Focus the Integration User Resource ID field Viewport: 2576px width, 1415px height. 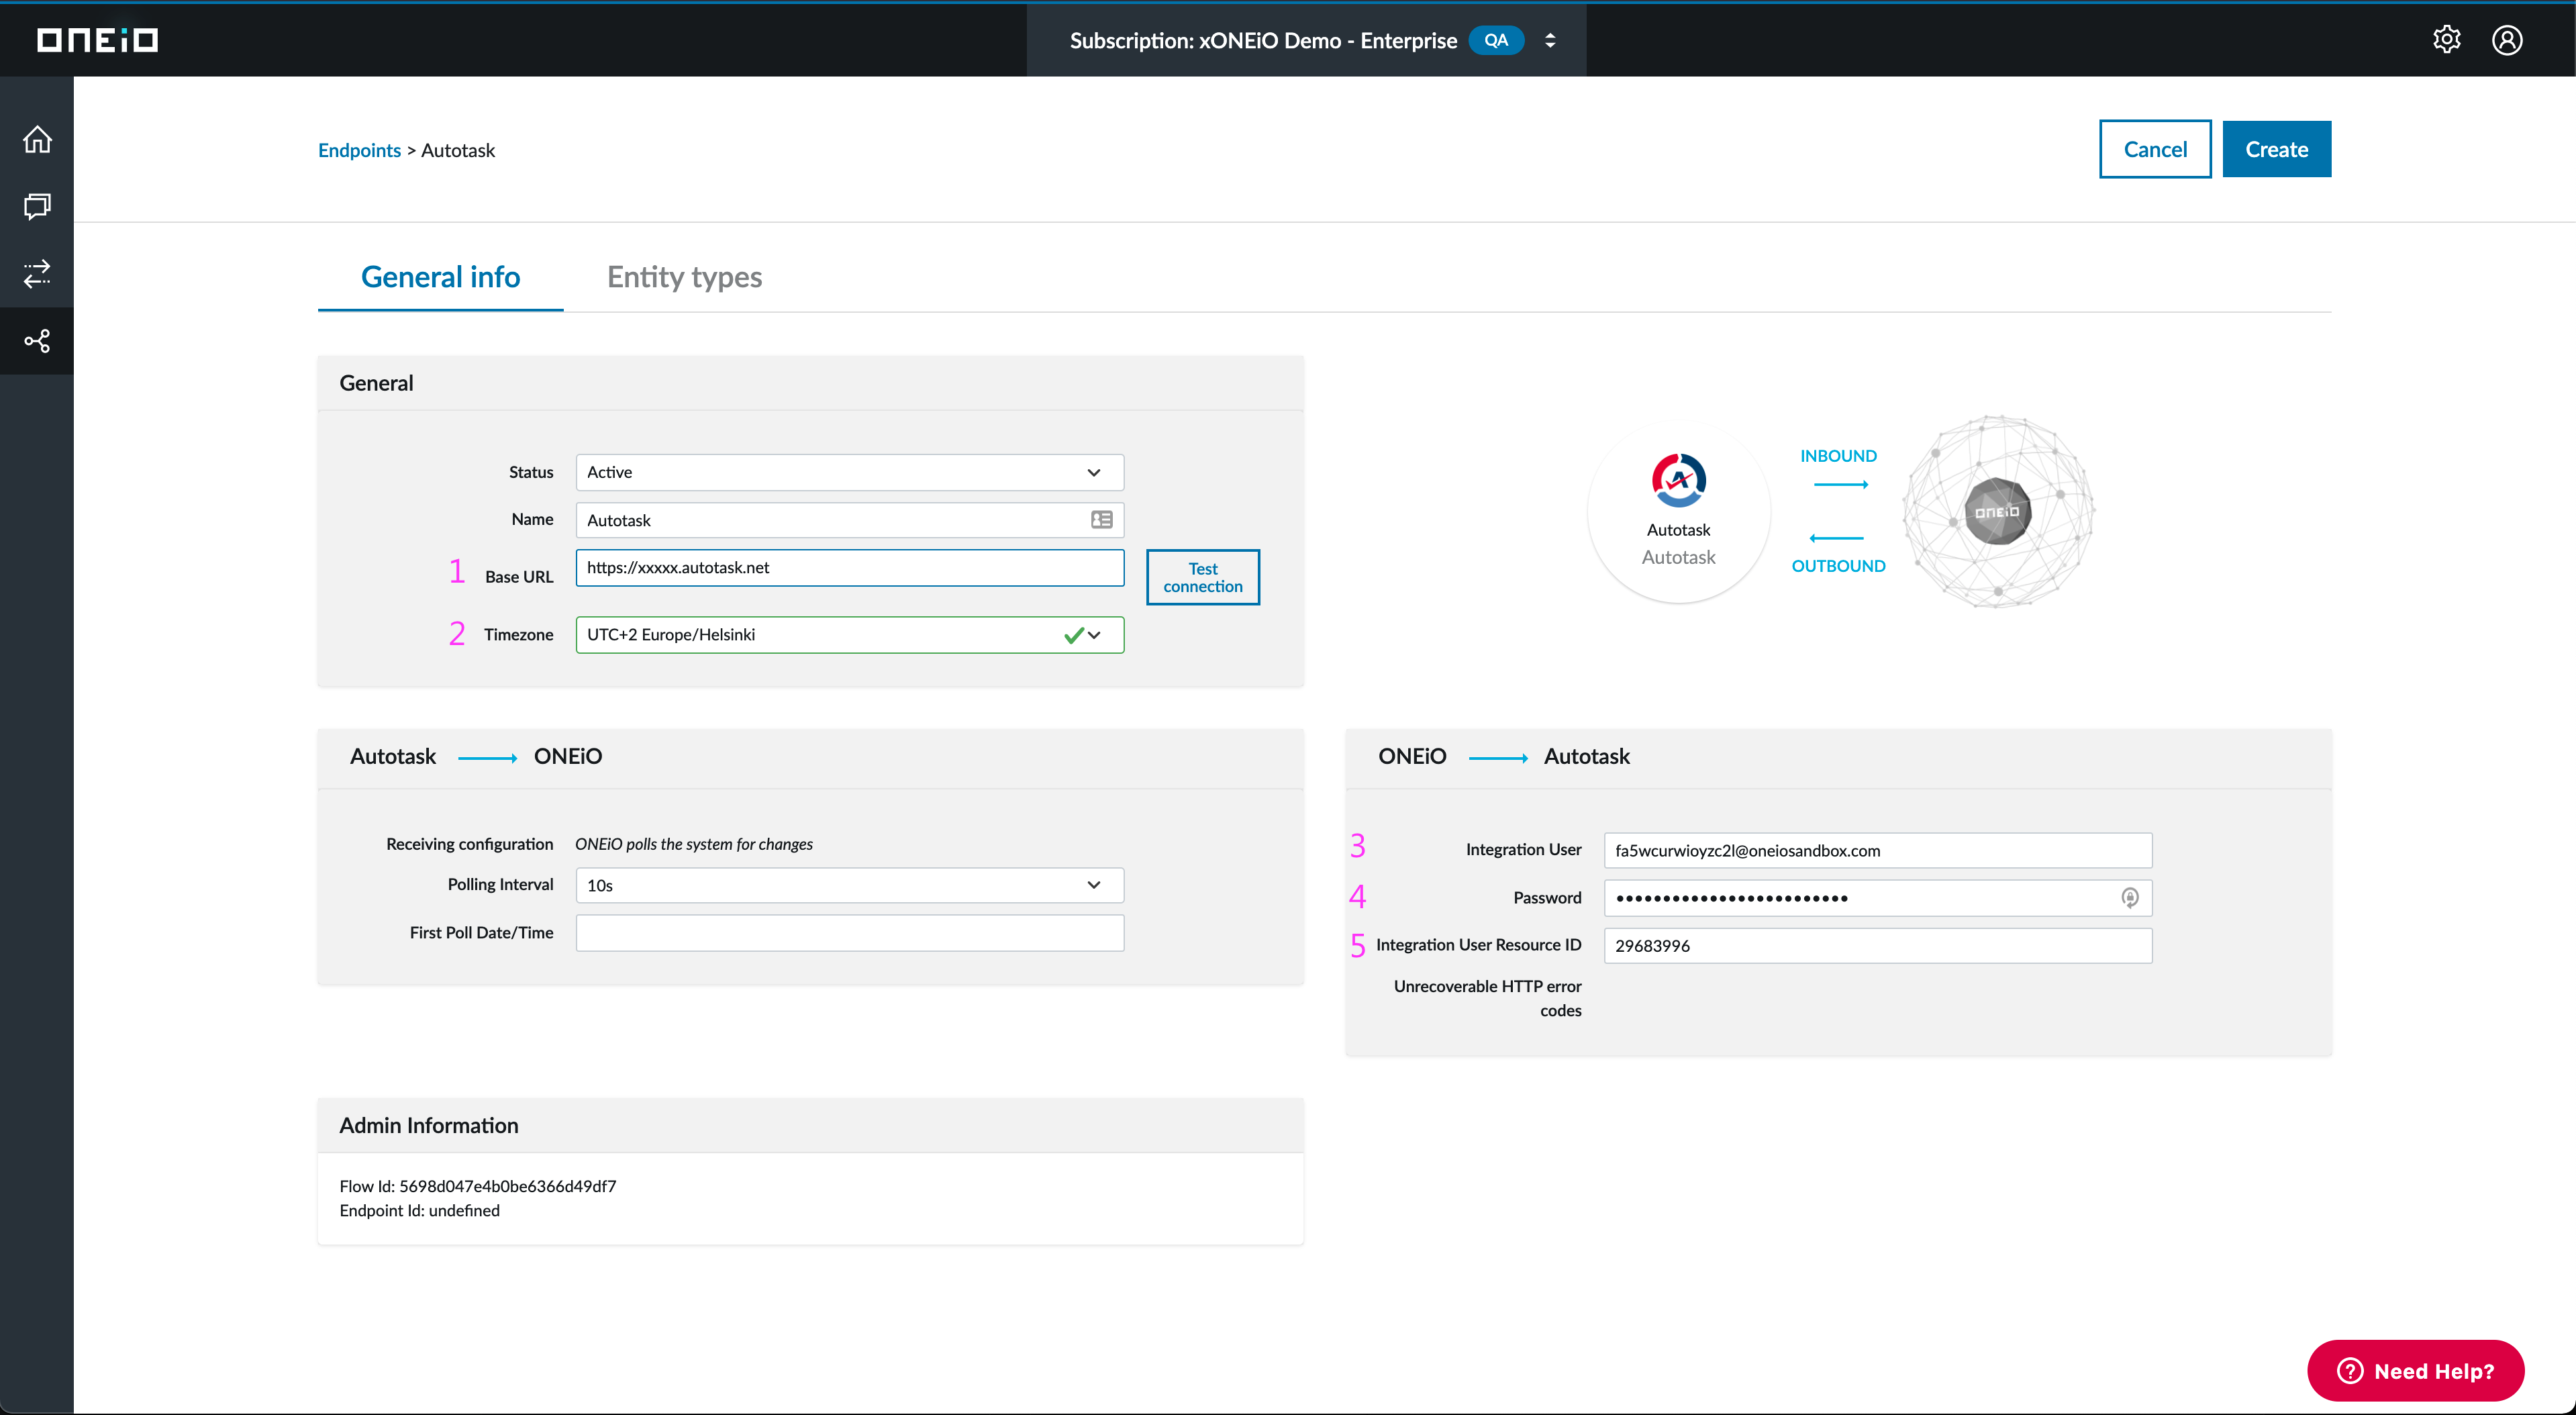click(1877, 946)
